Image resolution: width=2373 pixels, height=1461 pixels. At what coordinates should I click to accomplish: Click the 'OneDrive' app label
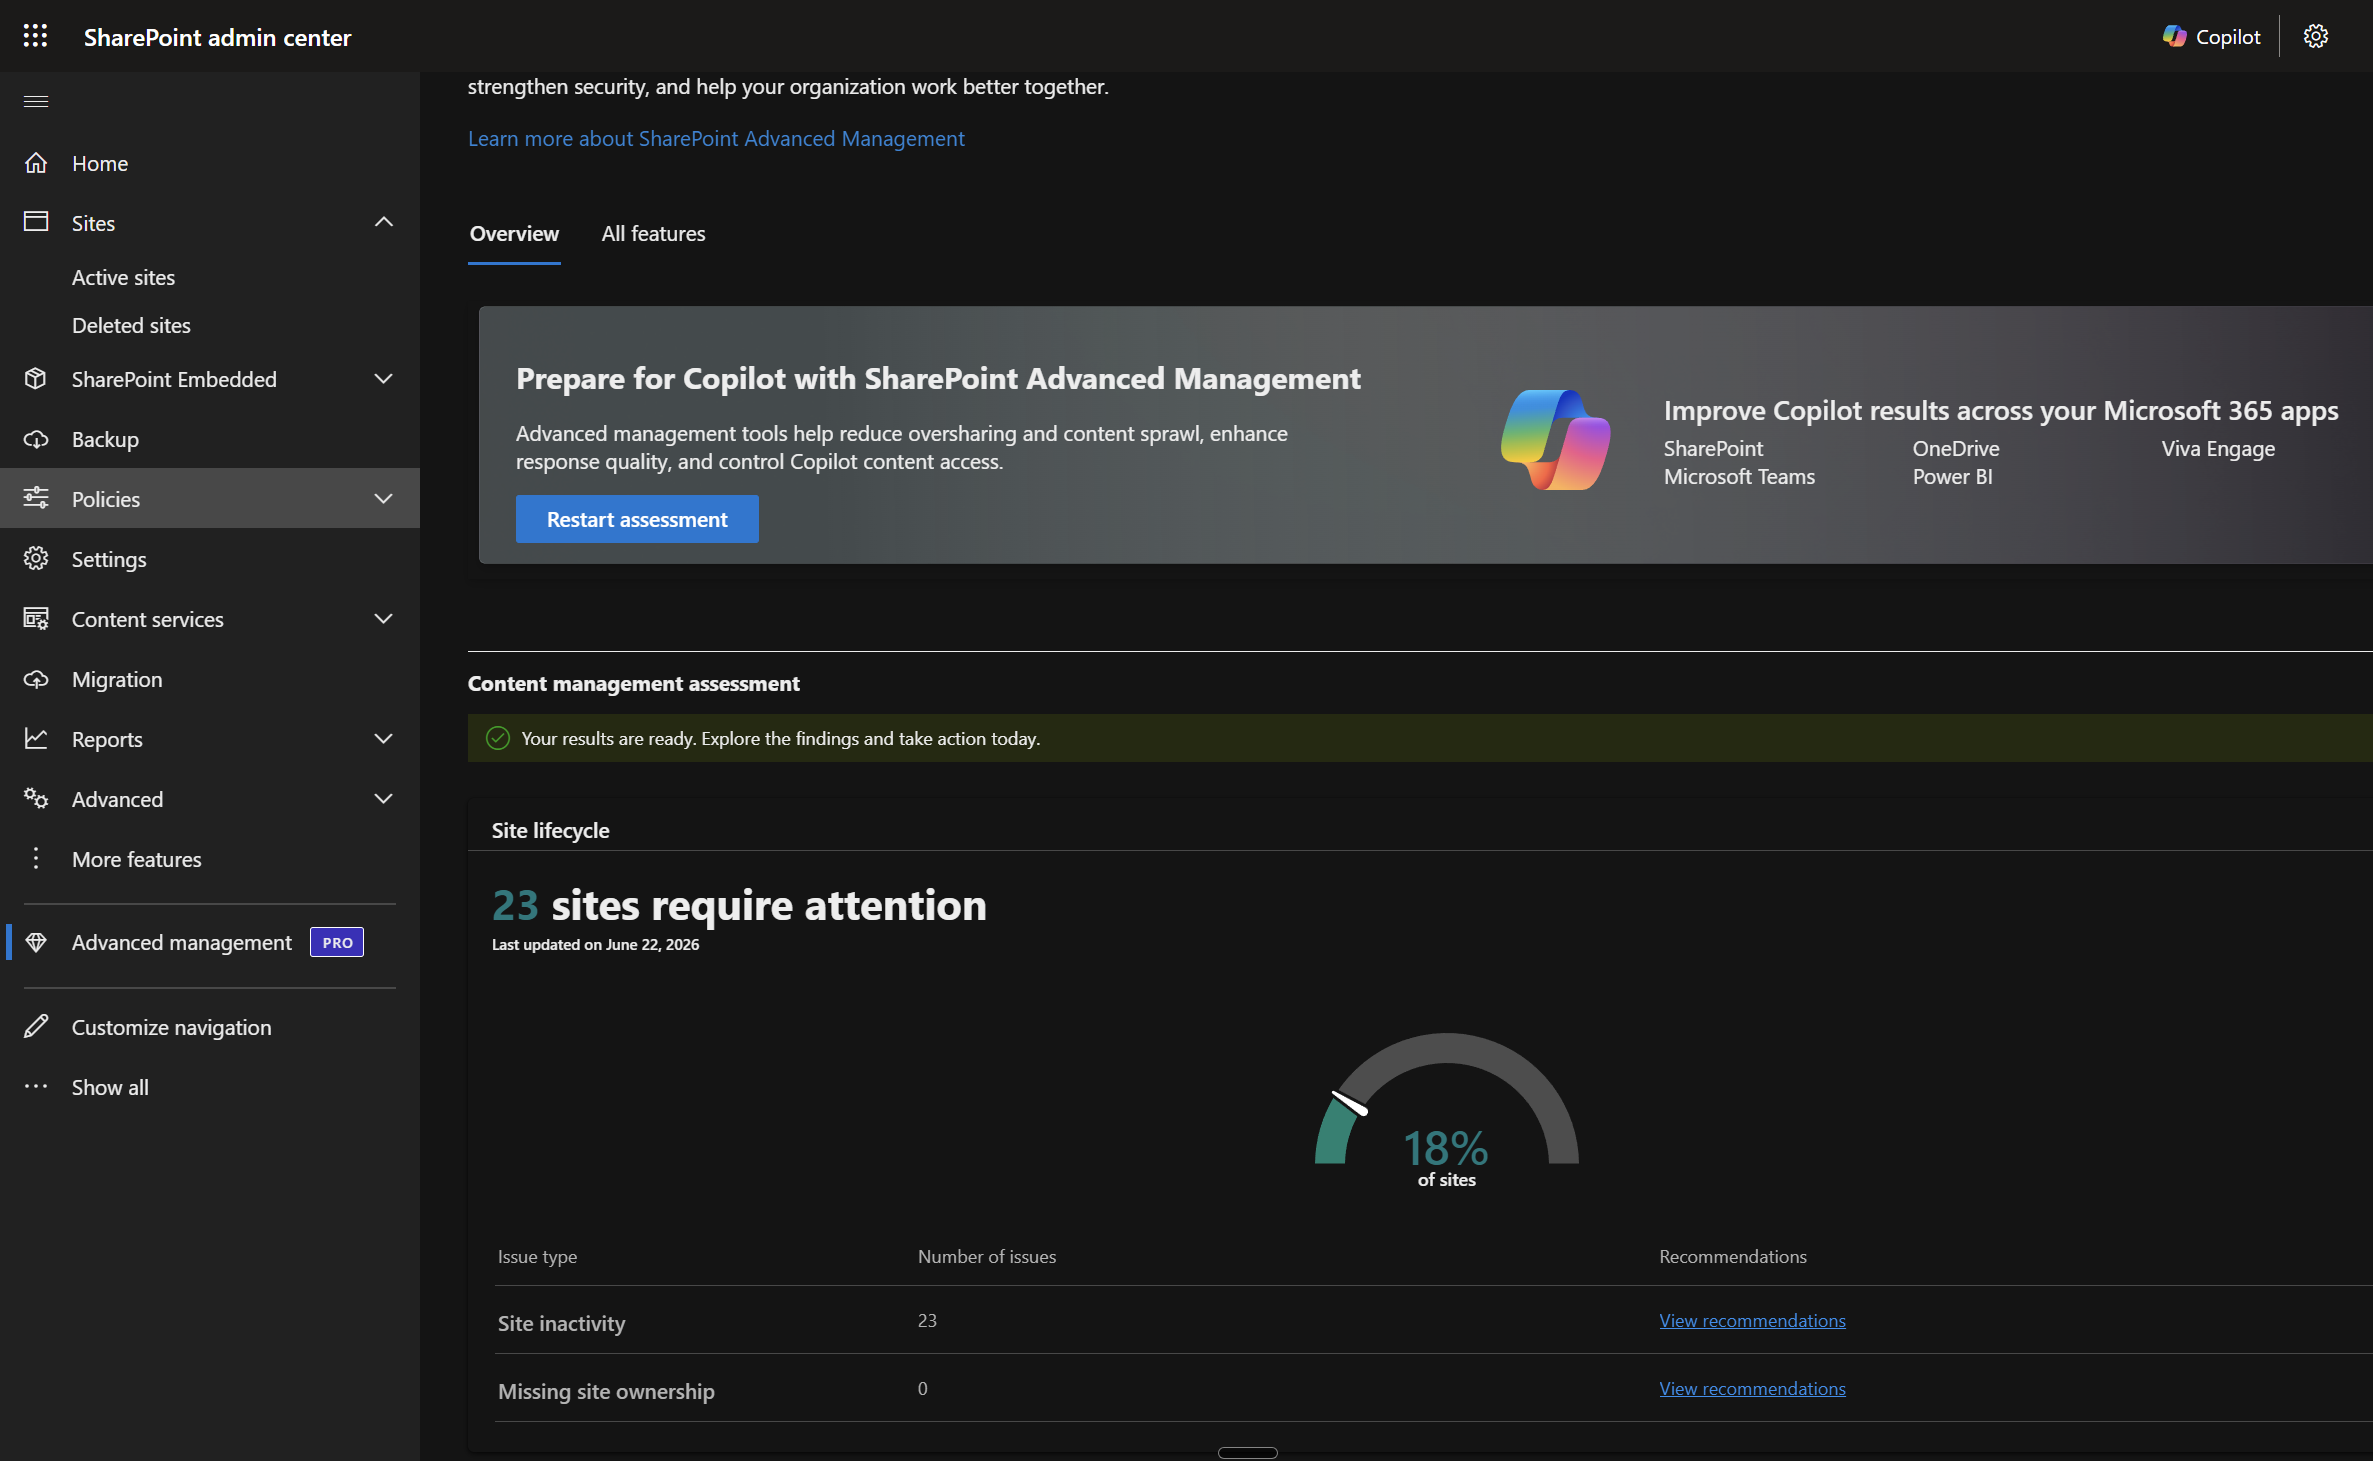1956,448
